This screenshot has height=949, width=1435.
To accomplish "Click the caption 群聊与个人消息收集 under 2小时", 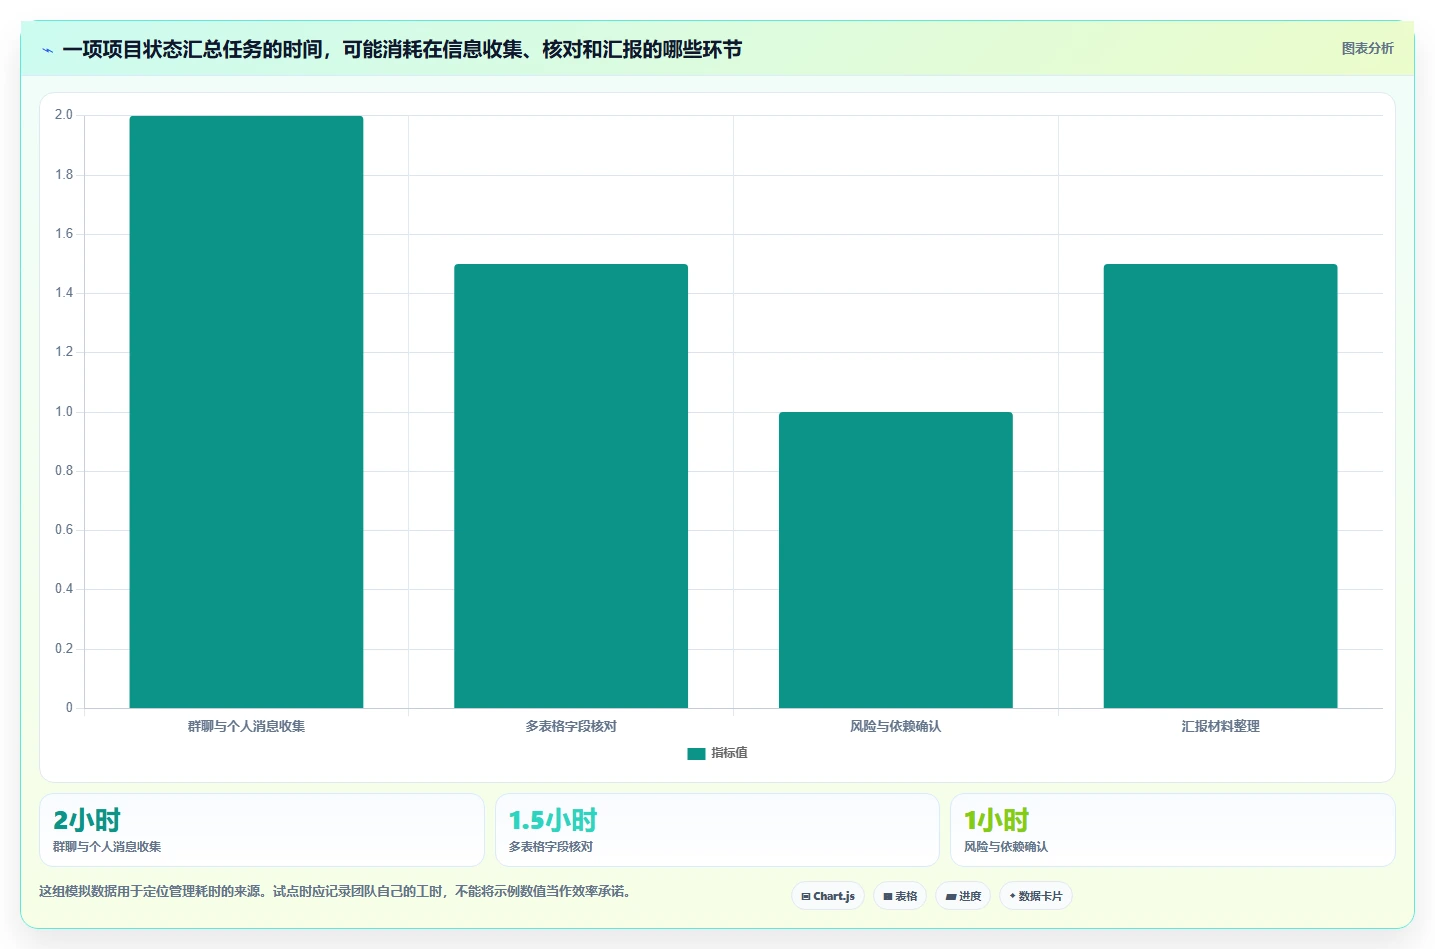I will tap(107, 846).
